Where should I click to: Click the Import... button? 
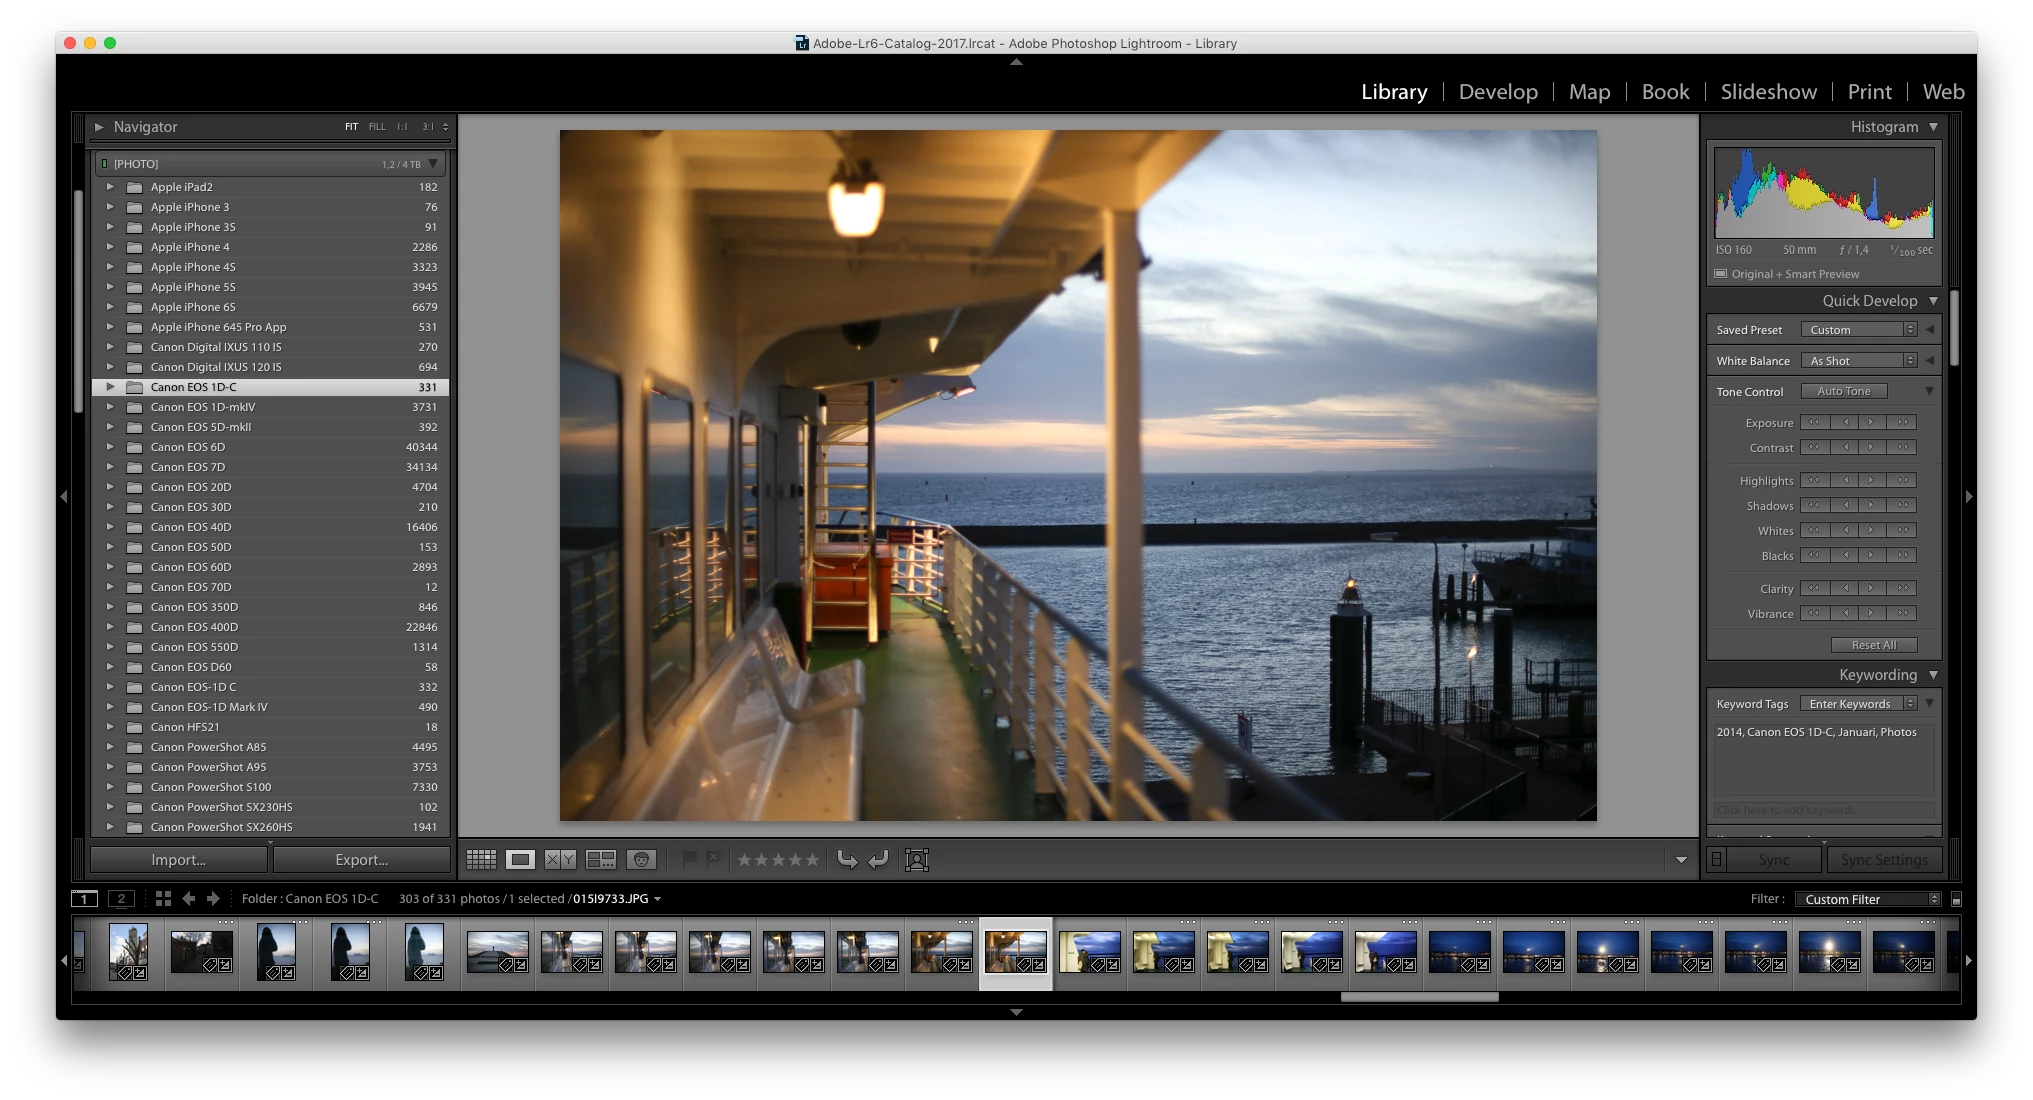[x=178, y=860]
